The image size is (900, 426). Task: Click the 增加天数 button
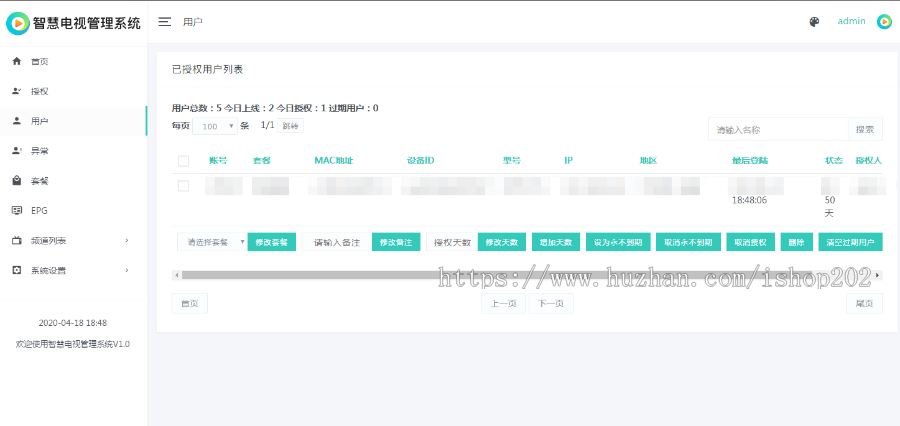point(556,242)
